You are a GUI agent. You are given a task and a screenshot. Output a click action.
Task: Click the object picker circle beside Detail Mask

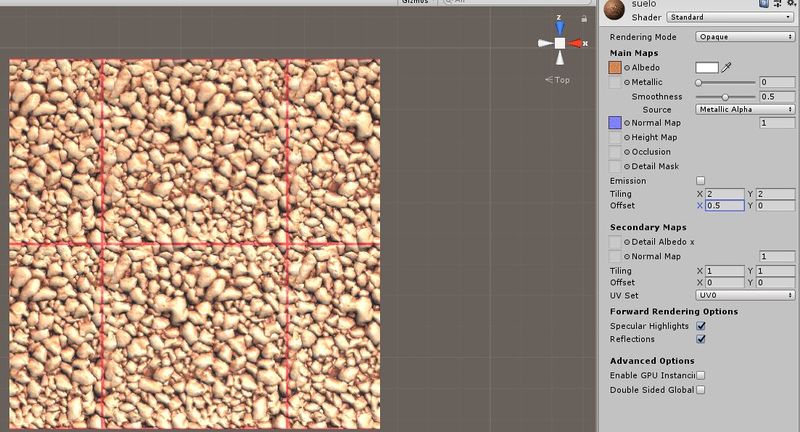(627, 167)
